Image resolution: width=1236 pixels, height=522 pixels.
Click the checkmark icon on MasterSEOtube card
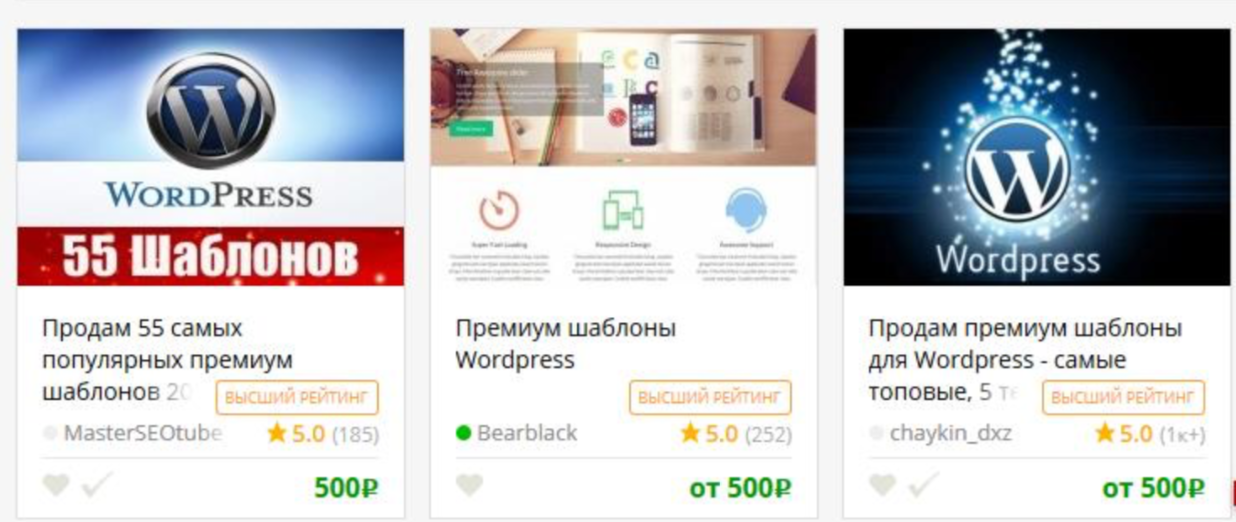97,485
